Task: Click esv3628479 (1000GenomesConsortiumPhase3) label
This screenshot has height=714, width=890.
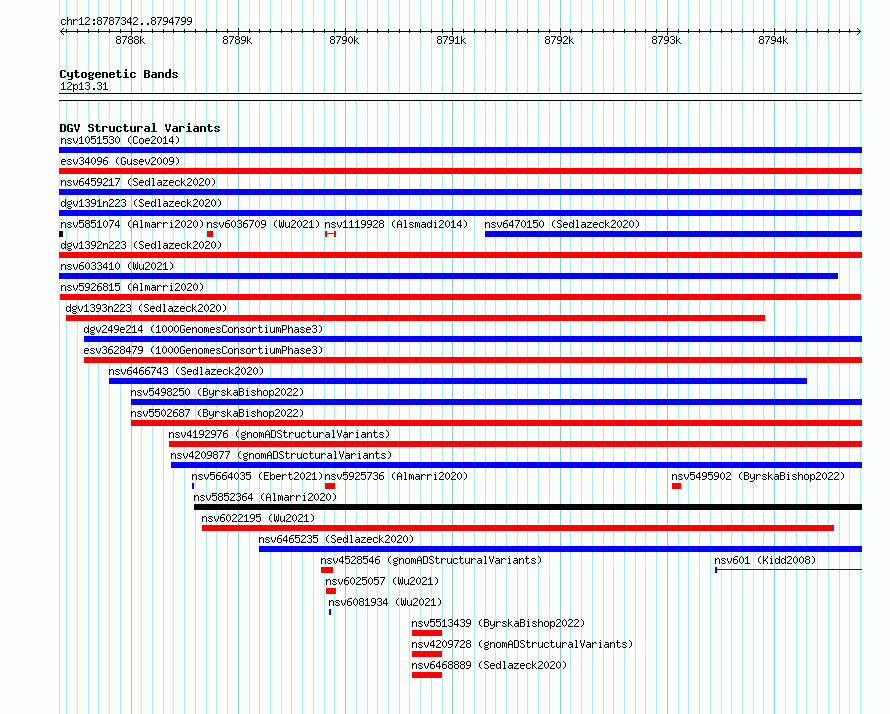Action: coord(203,350)
